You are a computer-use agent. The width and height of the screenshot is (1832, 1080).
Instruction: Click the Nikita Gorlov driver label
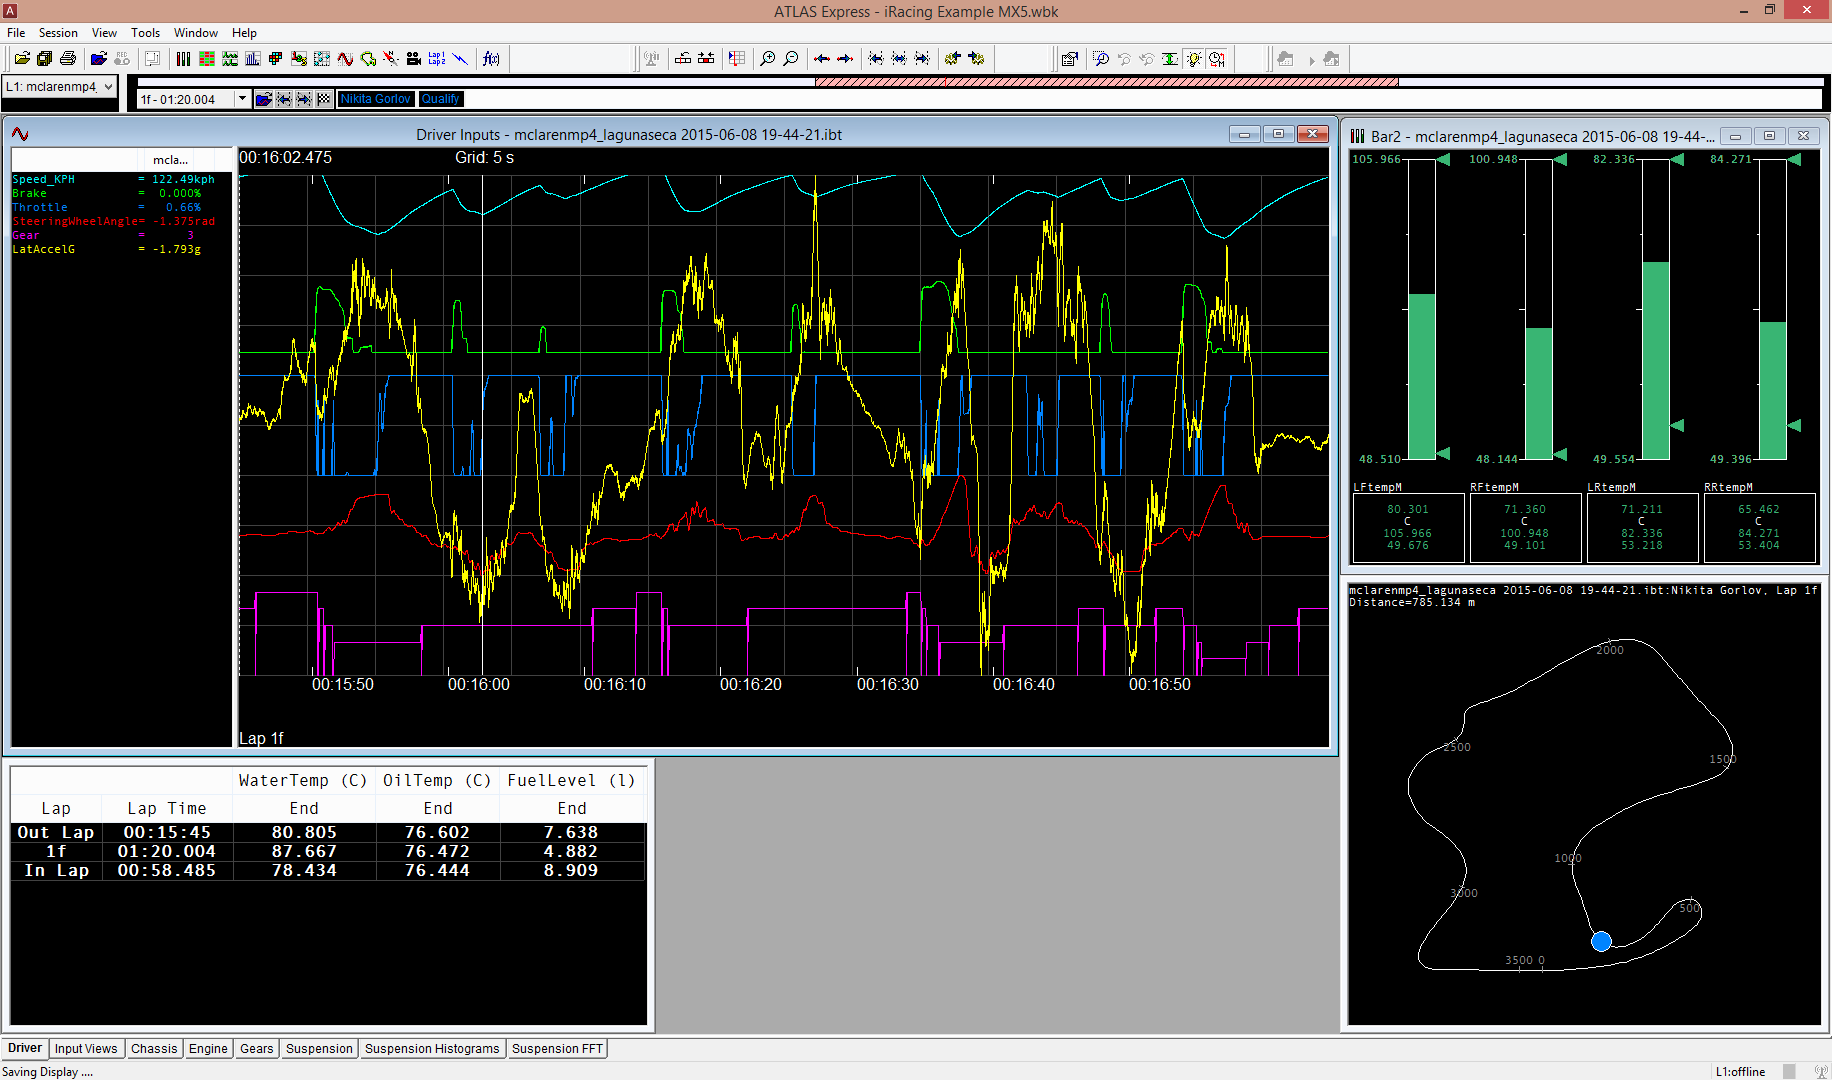(375, 99)
